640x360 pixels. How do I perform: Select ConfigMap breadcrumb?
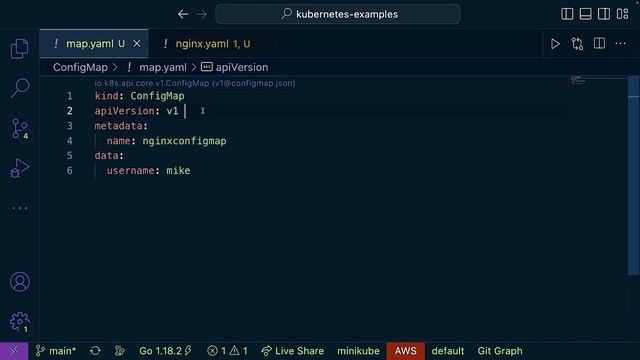click(x=80, y=67)
